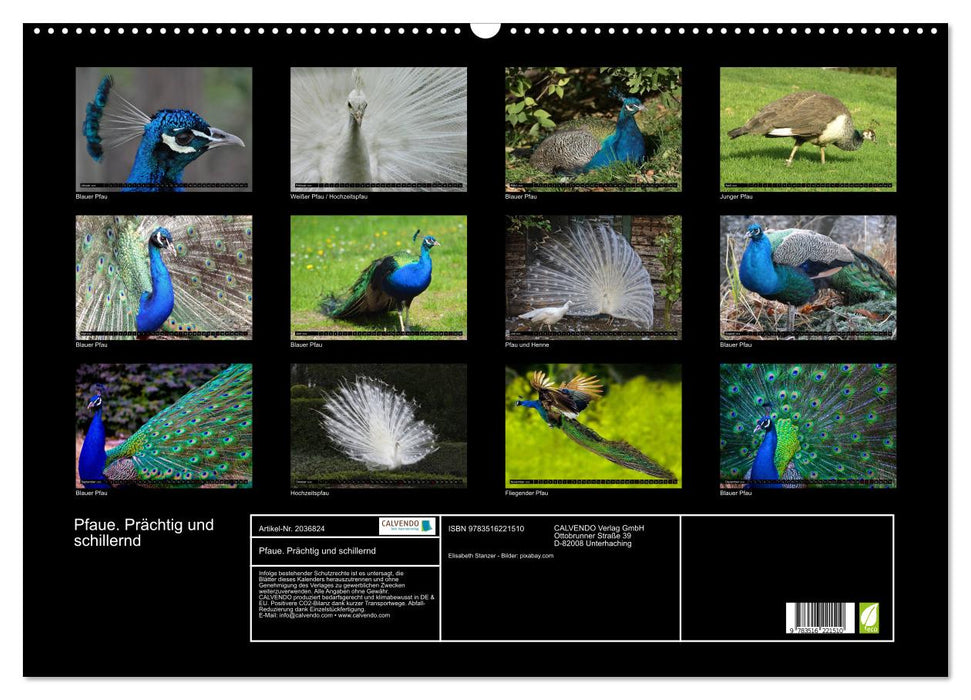
Task: Click the calendar hanger notch at top center
Action: [x=485, y=28]
